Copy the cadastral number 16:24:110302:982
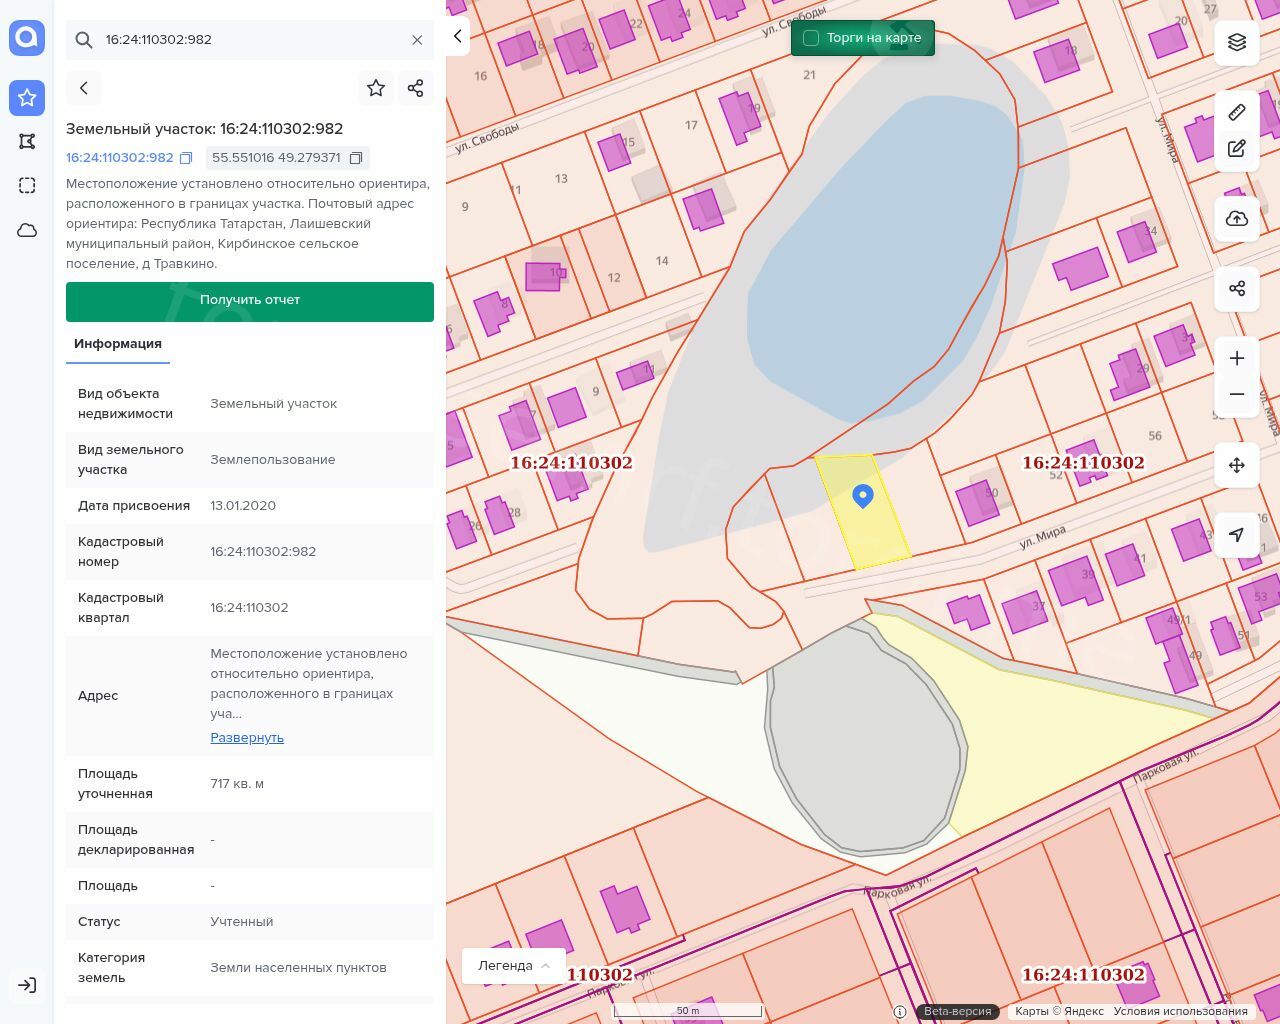This screenshot has height=1024, width=1280. [x=186, y=158]
